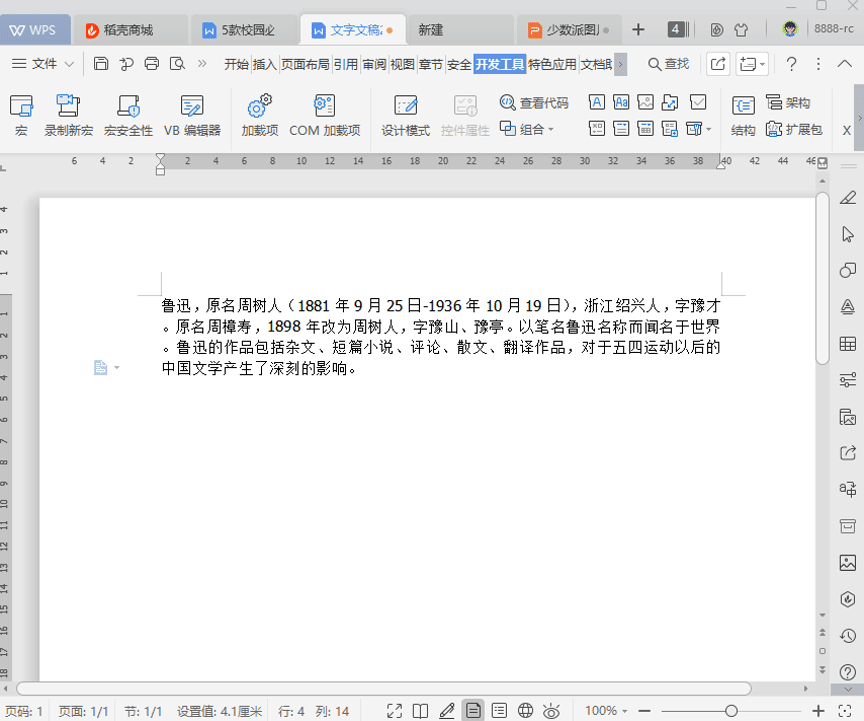Click the 查找 search button

(x=668, y=64)
